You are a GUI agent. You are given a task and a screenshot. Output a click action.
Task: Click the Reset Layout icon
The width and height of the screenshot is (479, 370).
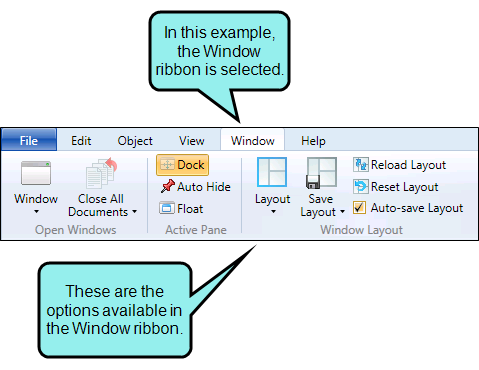(x=360, y=187)
